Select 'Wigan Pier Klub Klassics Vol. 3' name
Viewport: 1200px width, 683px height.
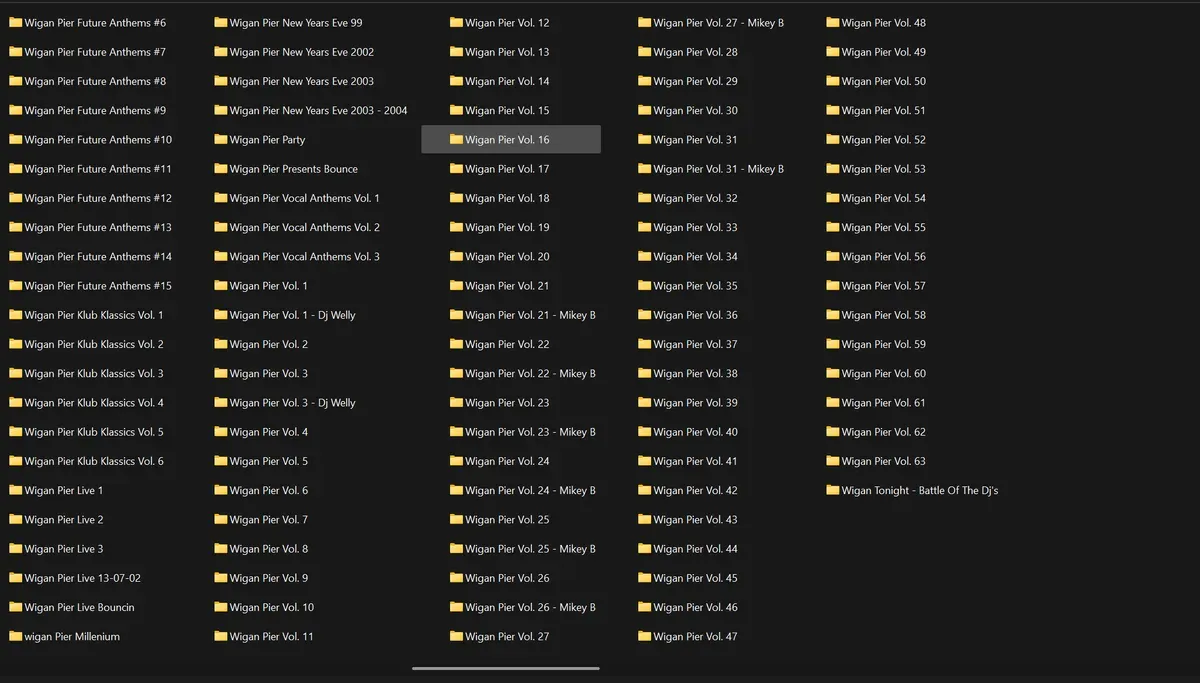point(94,374)
